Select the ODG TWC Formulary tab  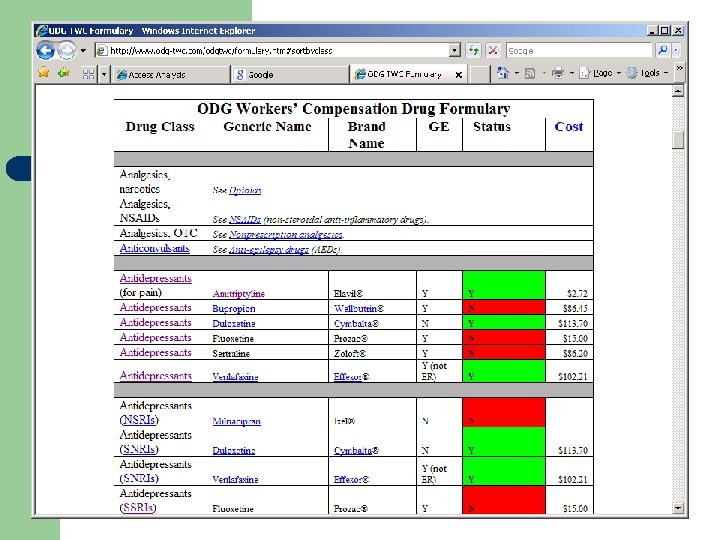[404, 74]
